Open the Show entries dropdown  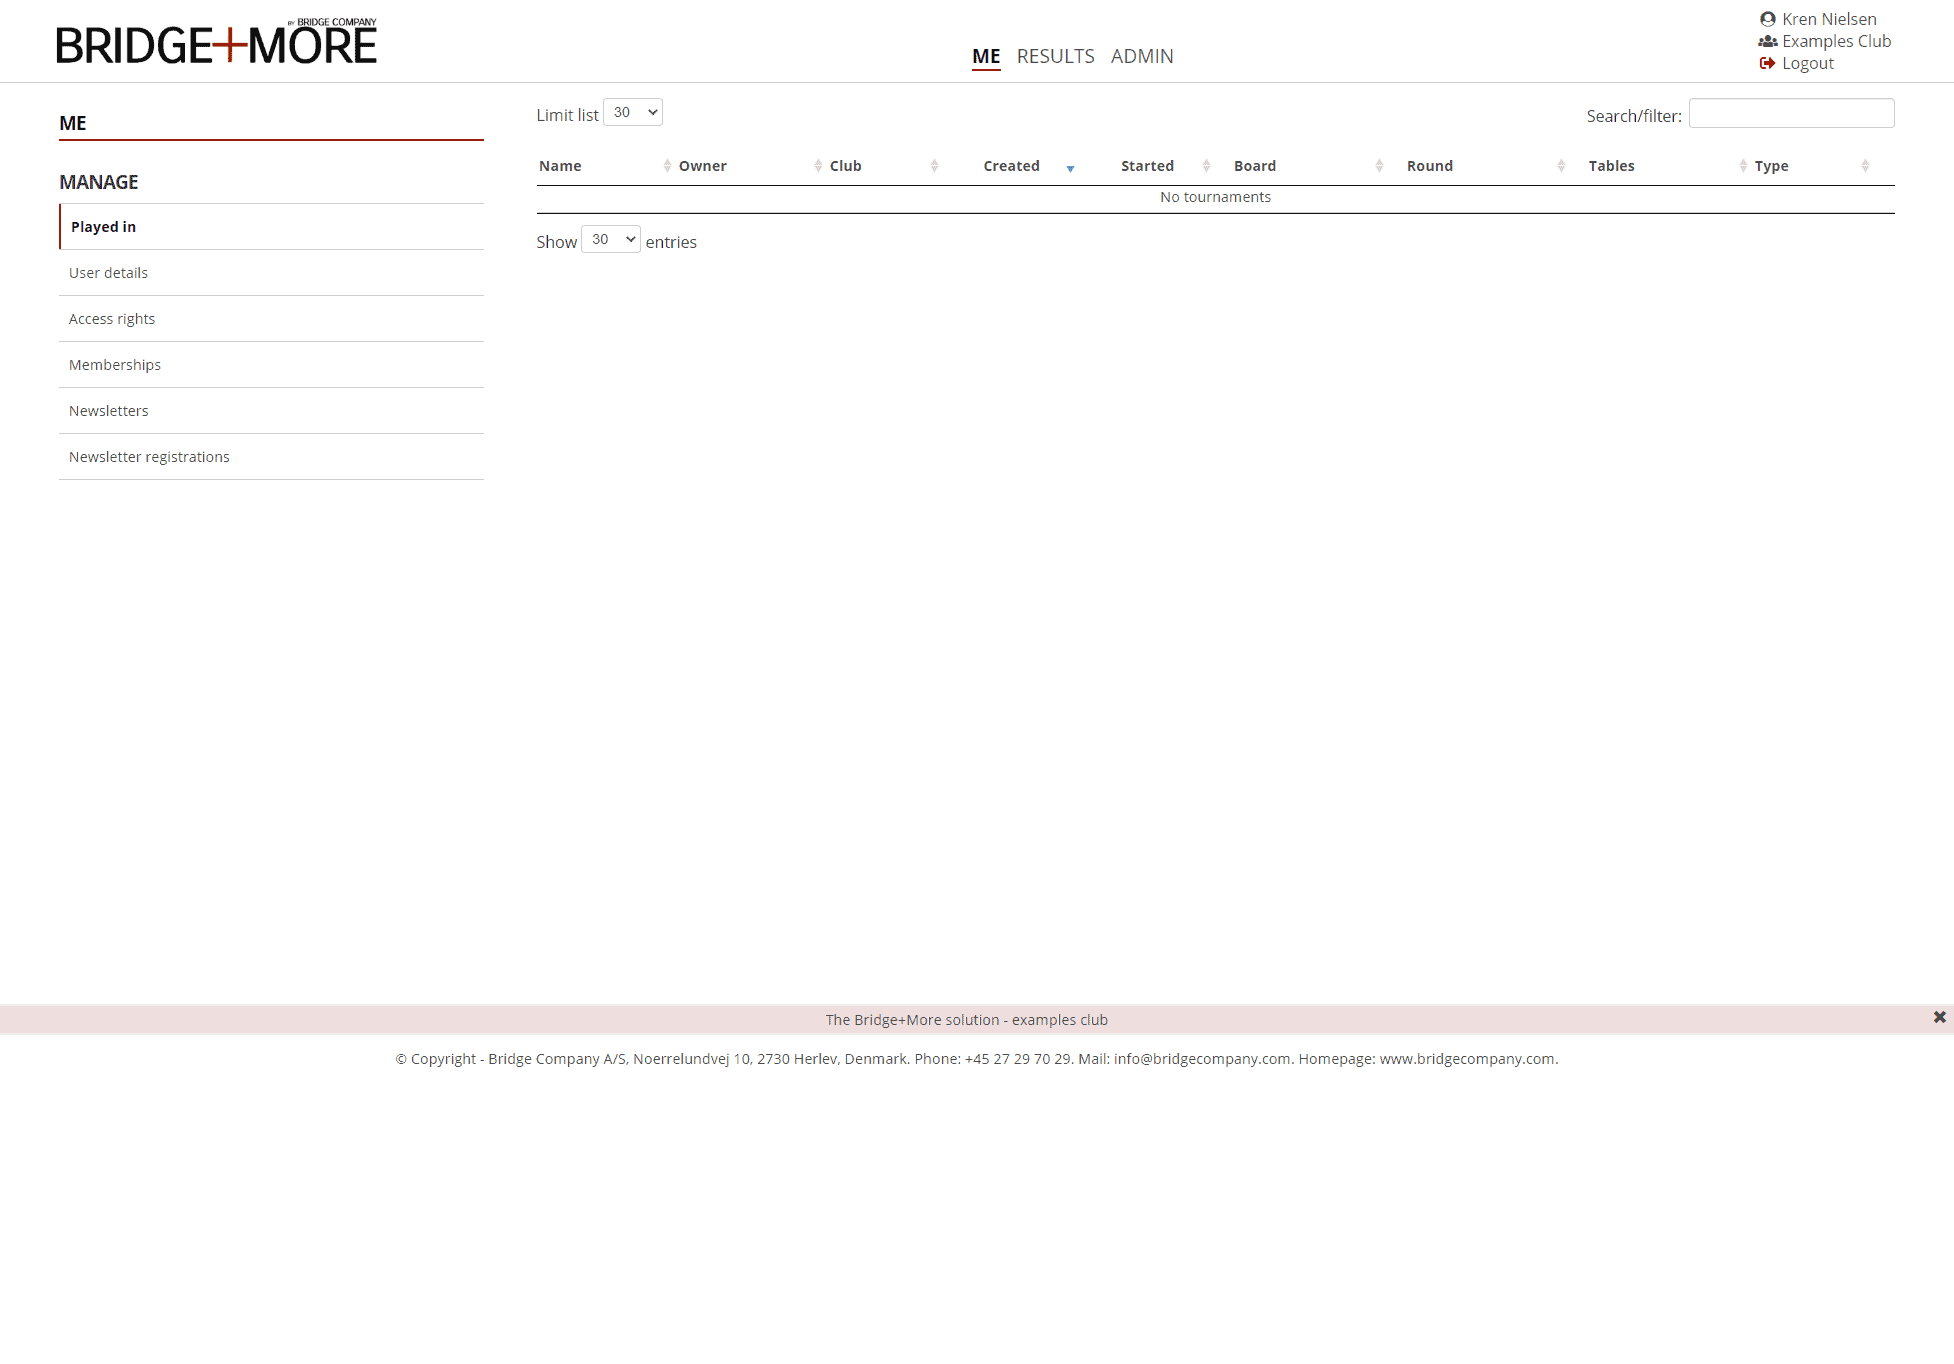click(611, 239)
